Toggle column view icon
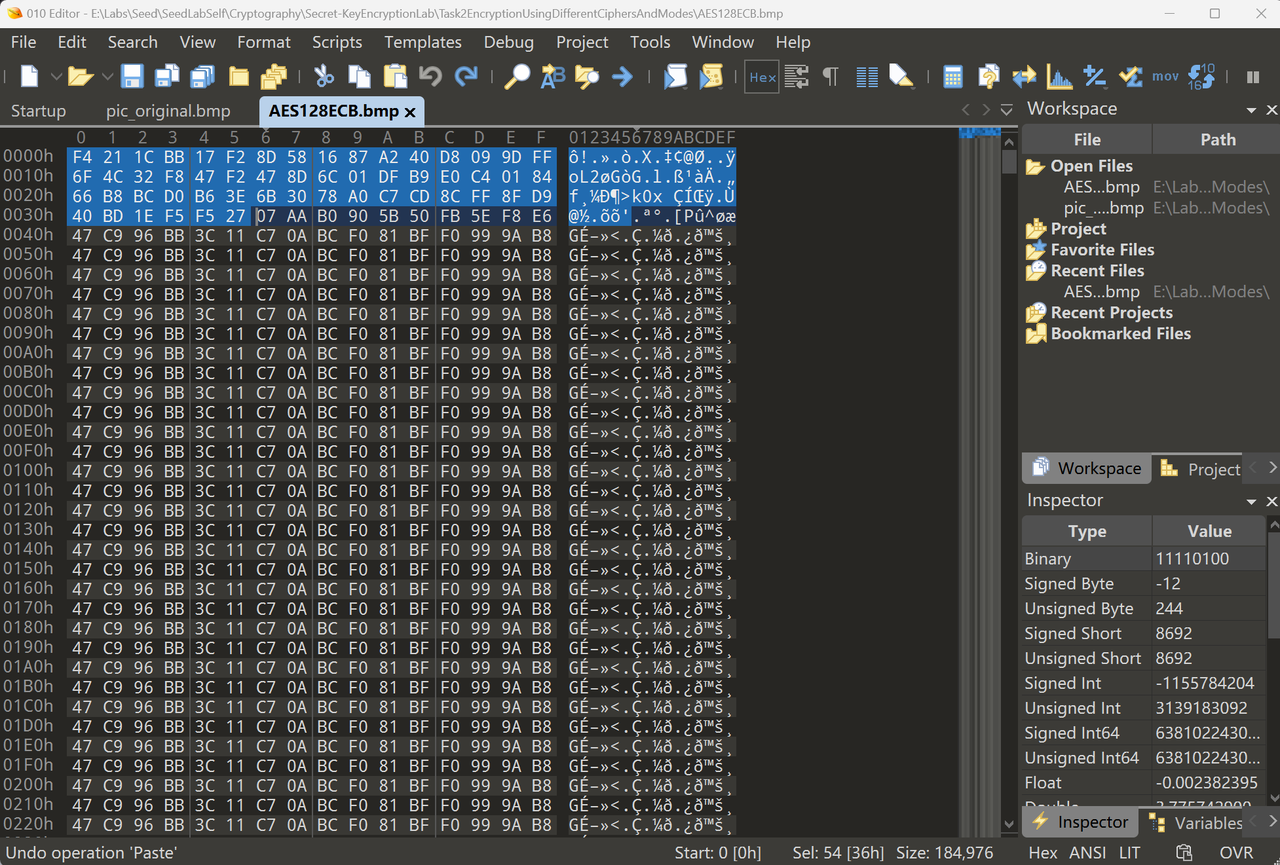 pyautogui.click(x=866, y=77)
